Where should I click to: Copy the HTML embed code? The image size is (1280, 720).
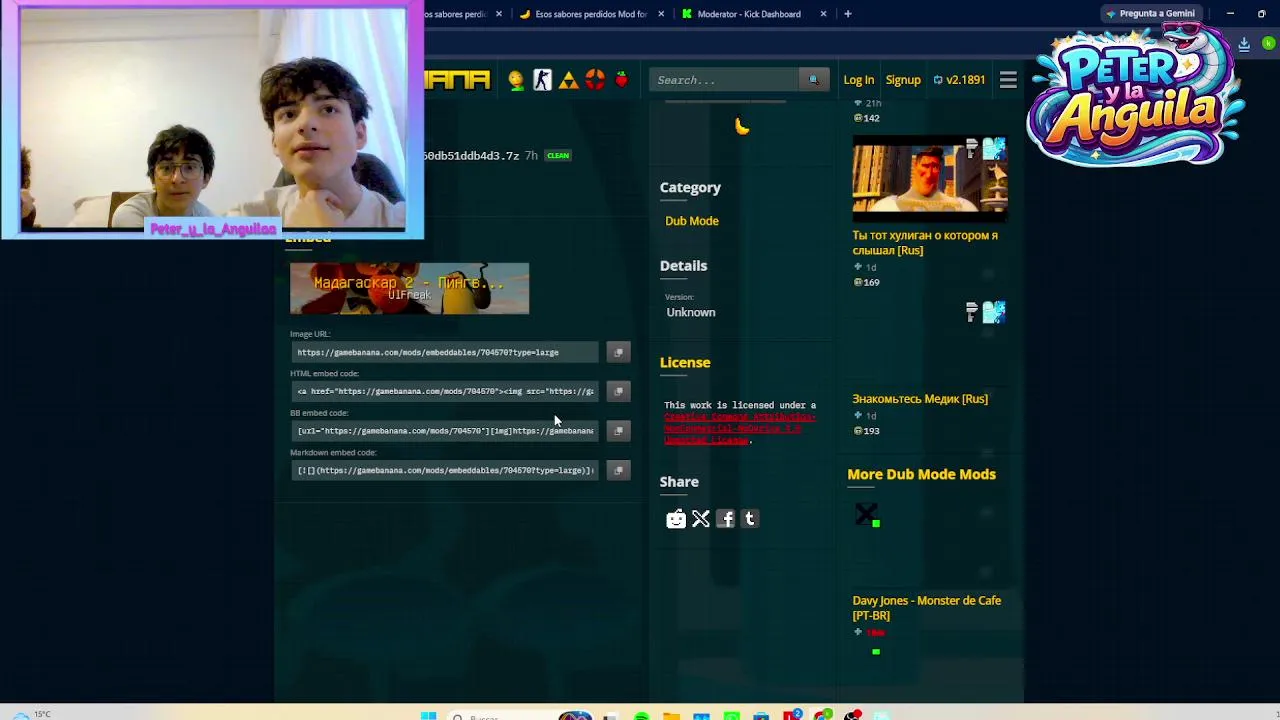pyautogui.click(x=618, y=391)
